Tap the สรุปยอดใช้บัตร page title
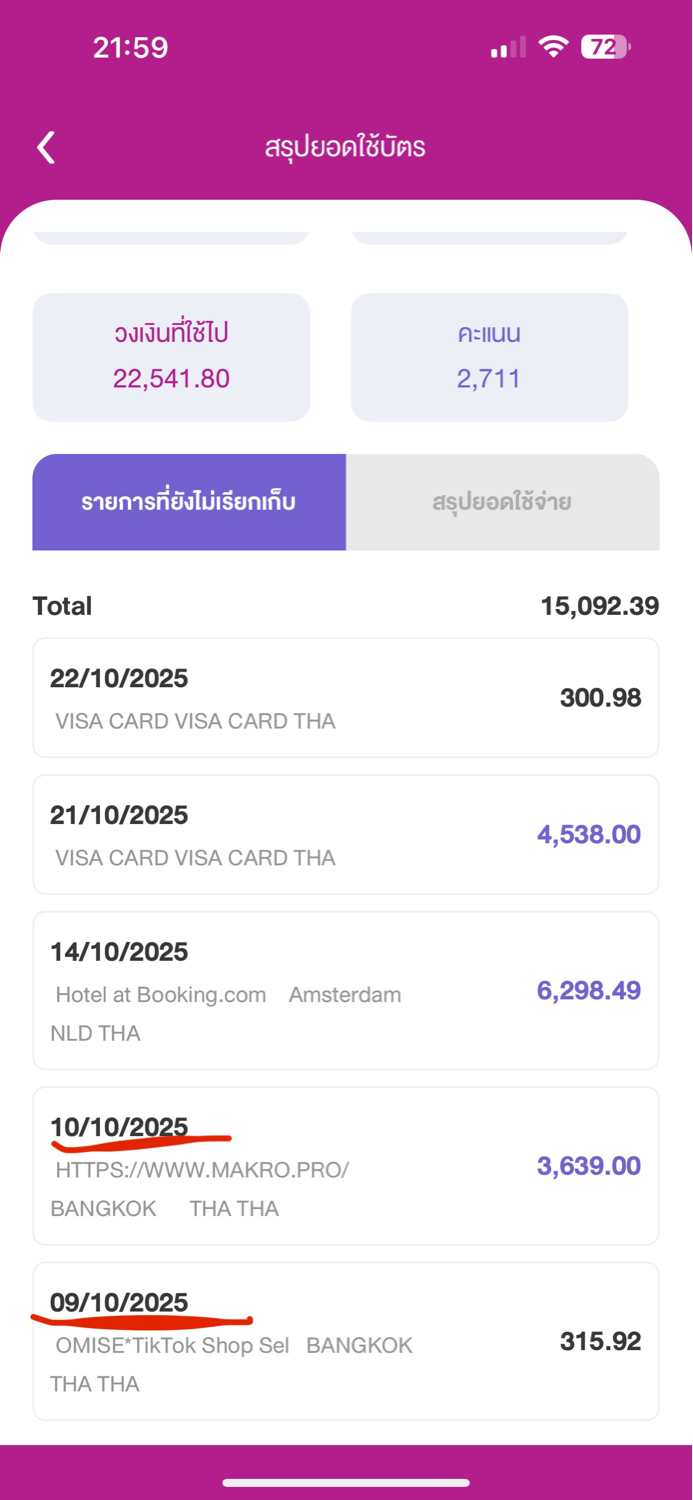 point(345,148)
